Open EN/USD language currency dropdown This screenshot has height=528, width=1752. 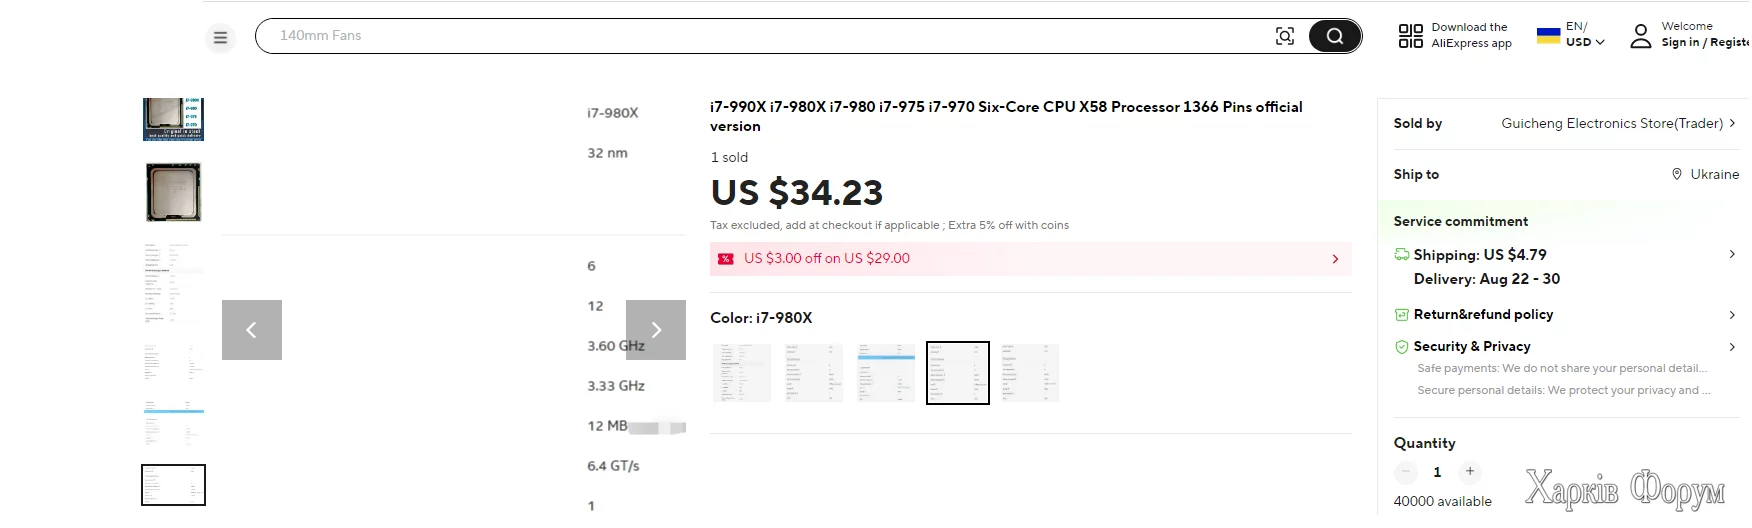coord(1571,35)
